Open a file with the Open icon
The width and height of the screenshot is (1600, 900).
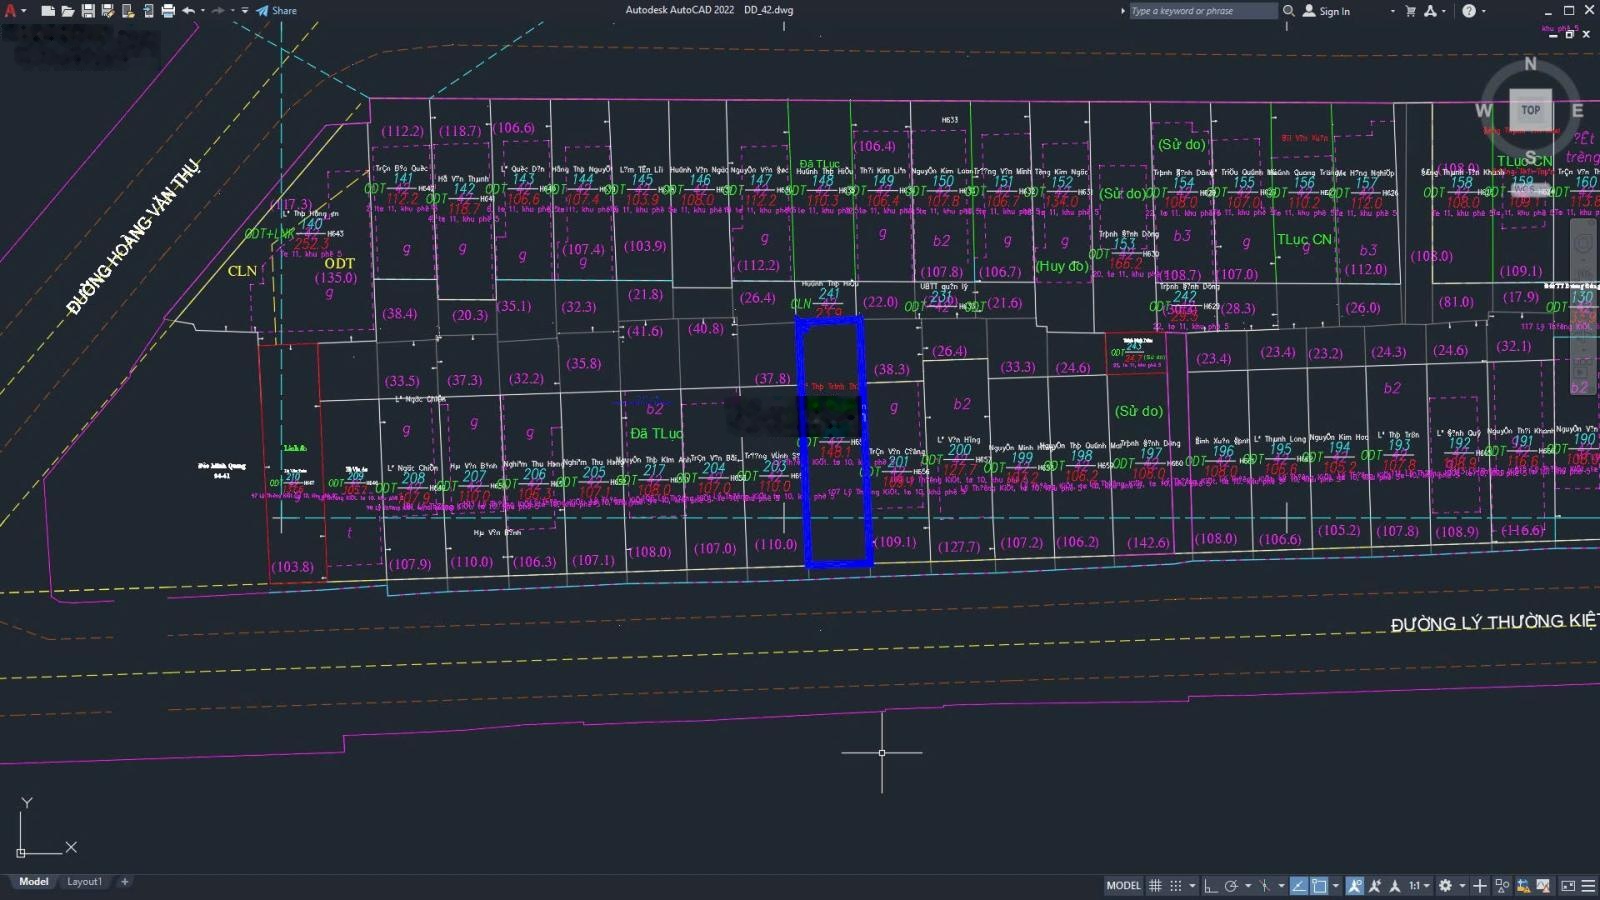click(x=67, y=11)
